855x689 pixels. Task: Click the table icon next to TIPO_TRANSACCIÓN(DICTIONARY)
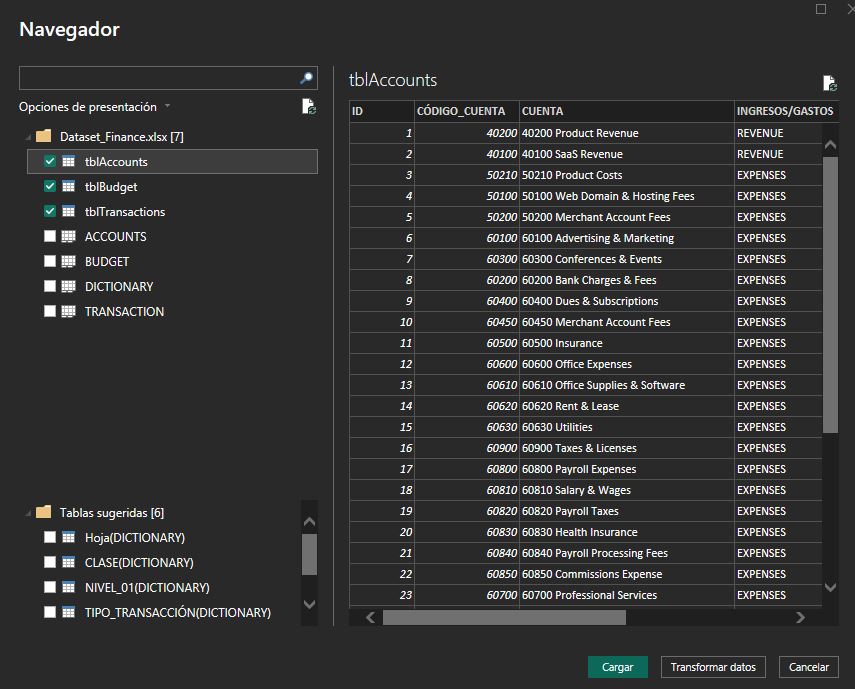pyautogui.click(x=69, y=613)
